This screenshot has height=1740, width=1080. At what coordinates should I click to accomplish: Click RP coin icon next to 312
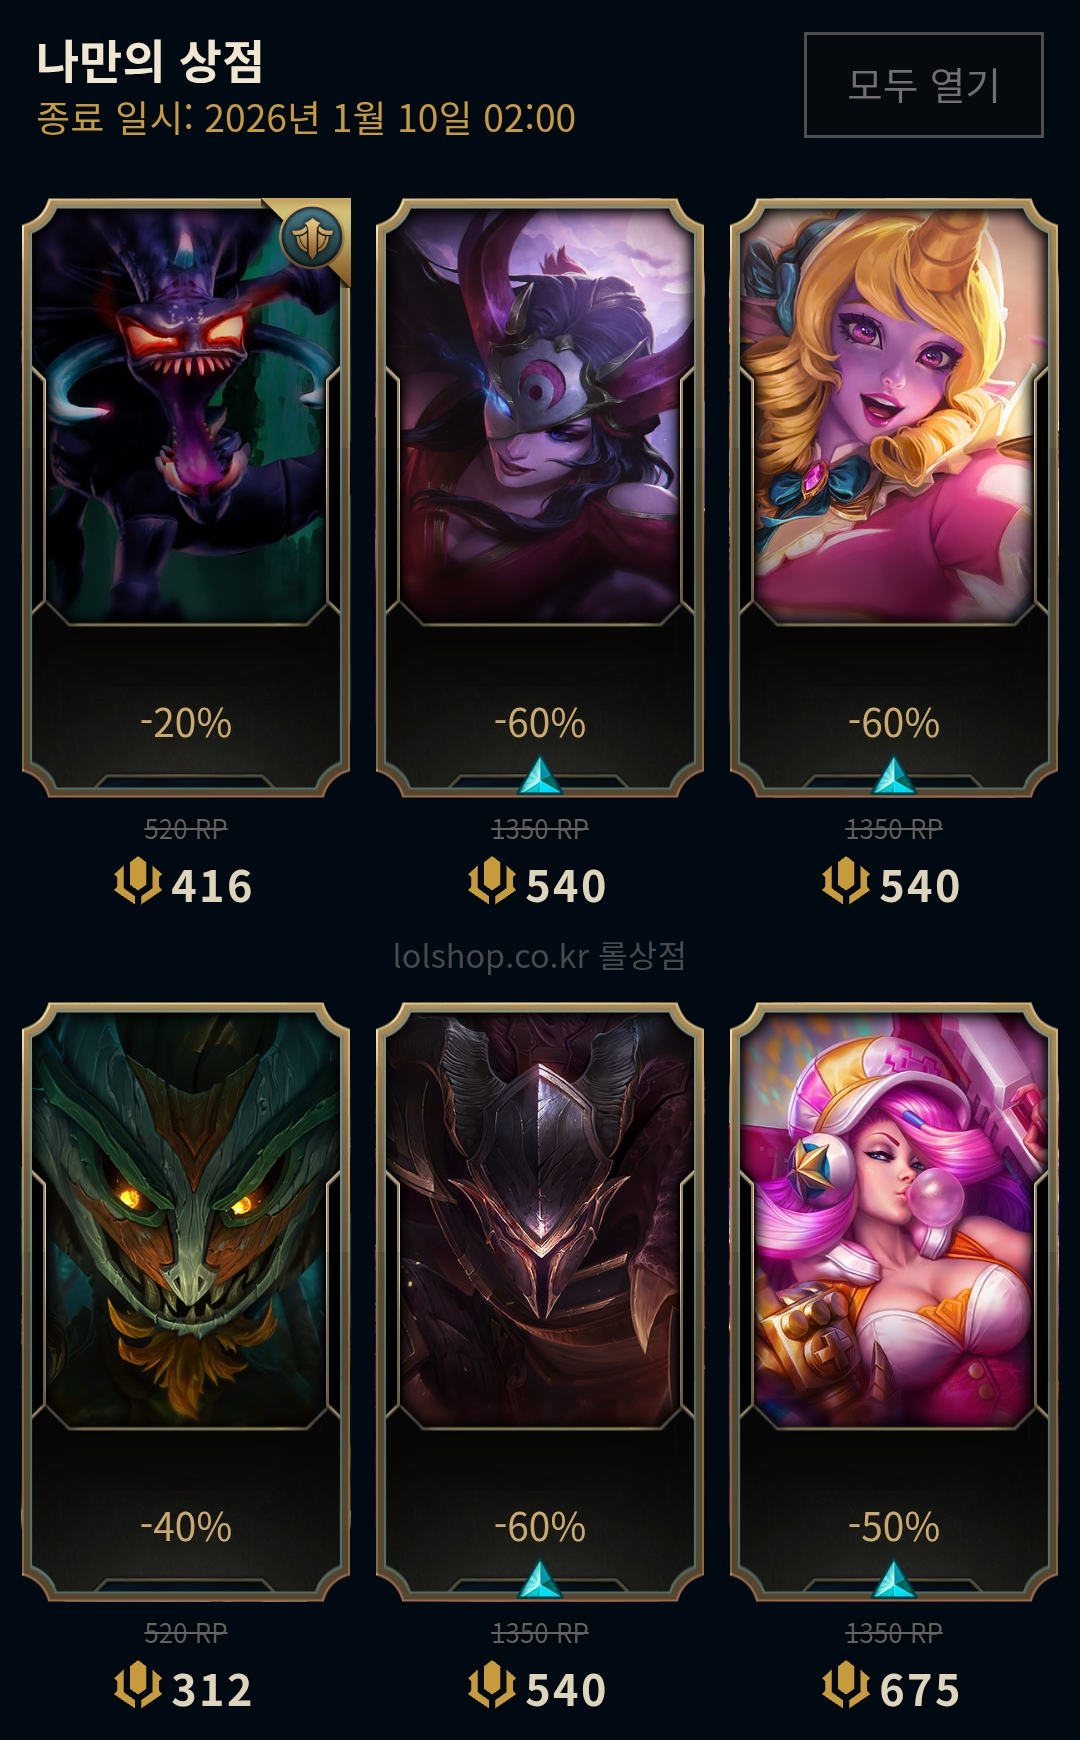[137, 1687]
